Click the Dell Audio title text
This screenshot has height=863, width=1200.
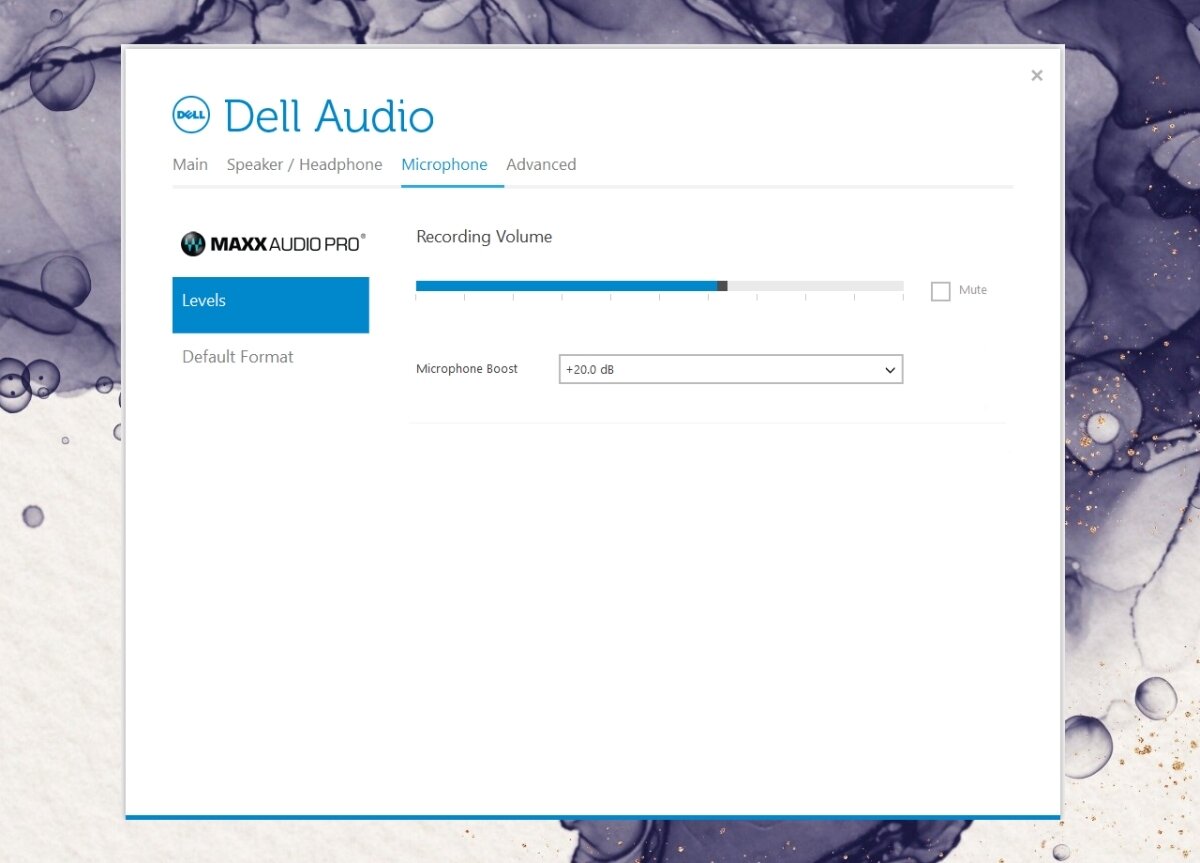329,115
